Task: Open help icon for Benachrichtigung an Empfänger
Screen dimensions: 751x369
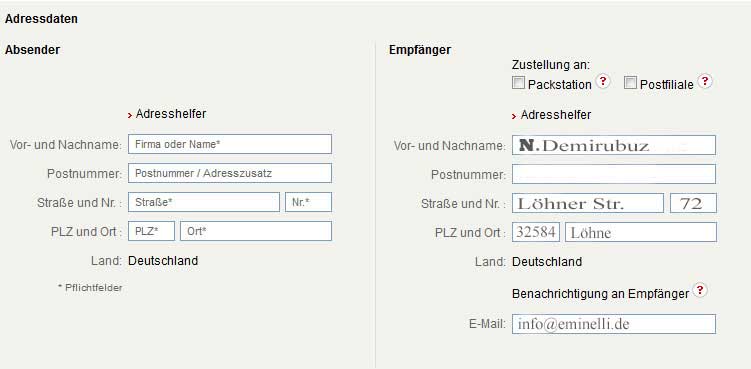Action: [x=700, y=290]
